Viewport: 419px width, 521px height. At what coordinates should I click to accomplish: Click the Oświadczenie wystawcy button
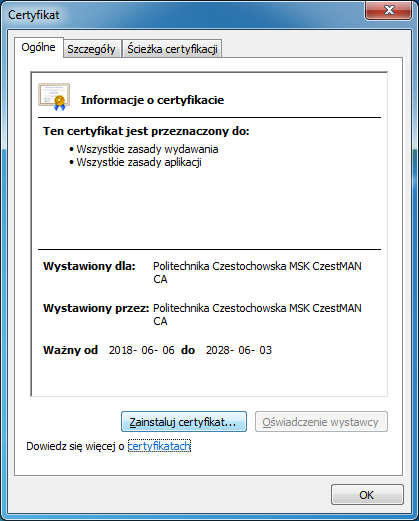point(321,422)
